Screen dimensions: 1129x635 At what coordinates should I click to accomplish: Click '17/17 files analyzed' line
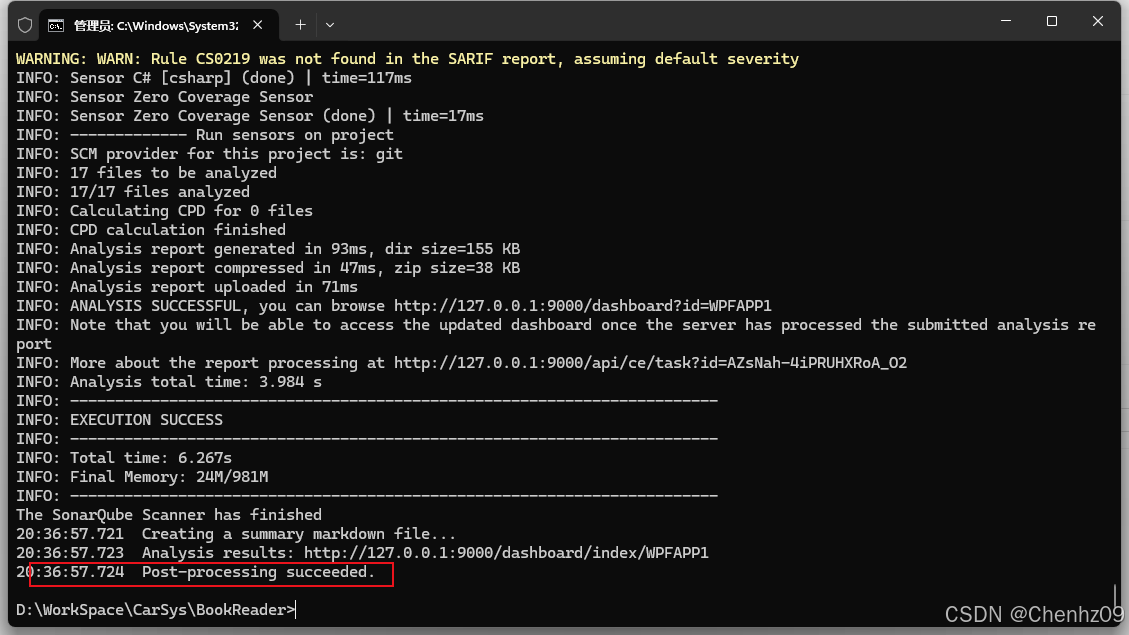(x=133, y=192)
